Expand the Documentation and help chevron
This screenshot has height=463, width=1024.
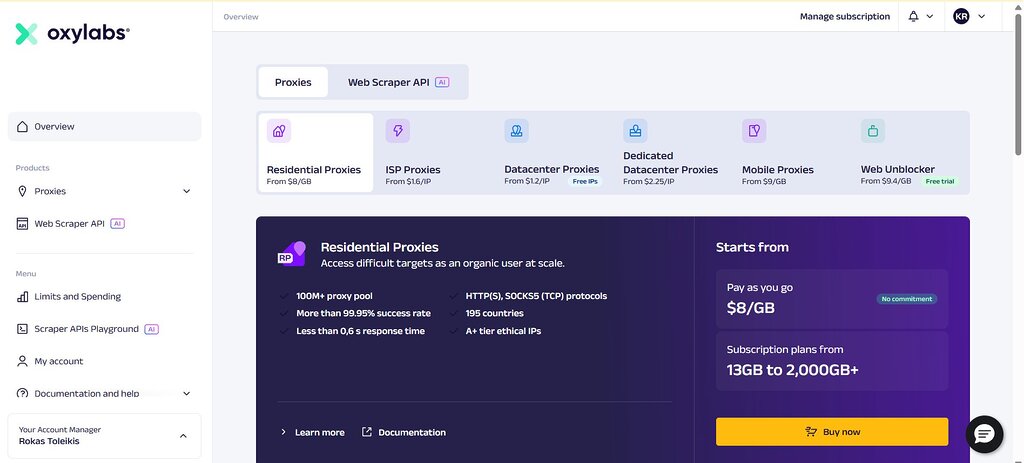[x=187, y=394]
